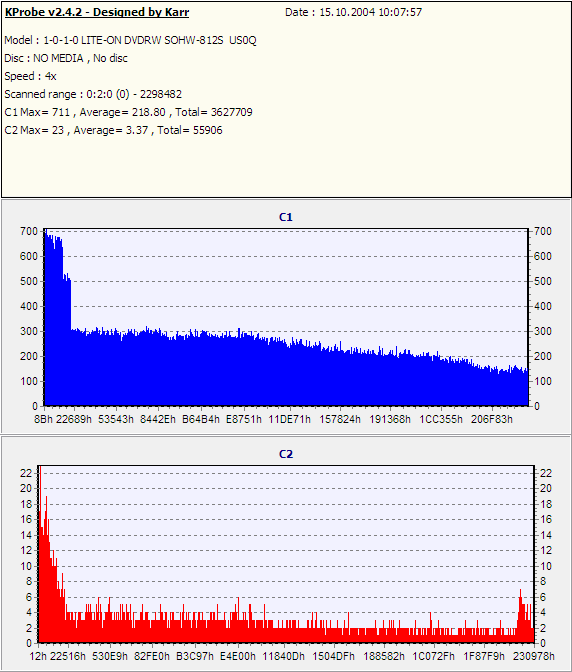572x672 pixels.
Task: Click the red C2 bump near chart end
Action: pos(525,617)
